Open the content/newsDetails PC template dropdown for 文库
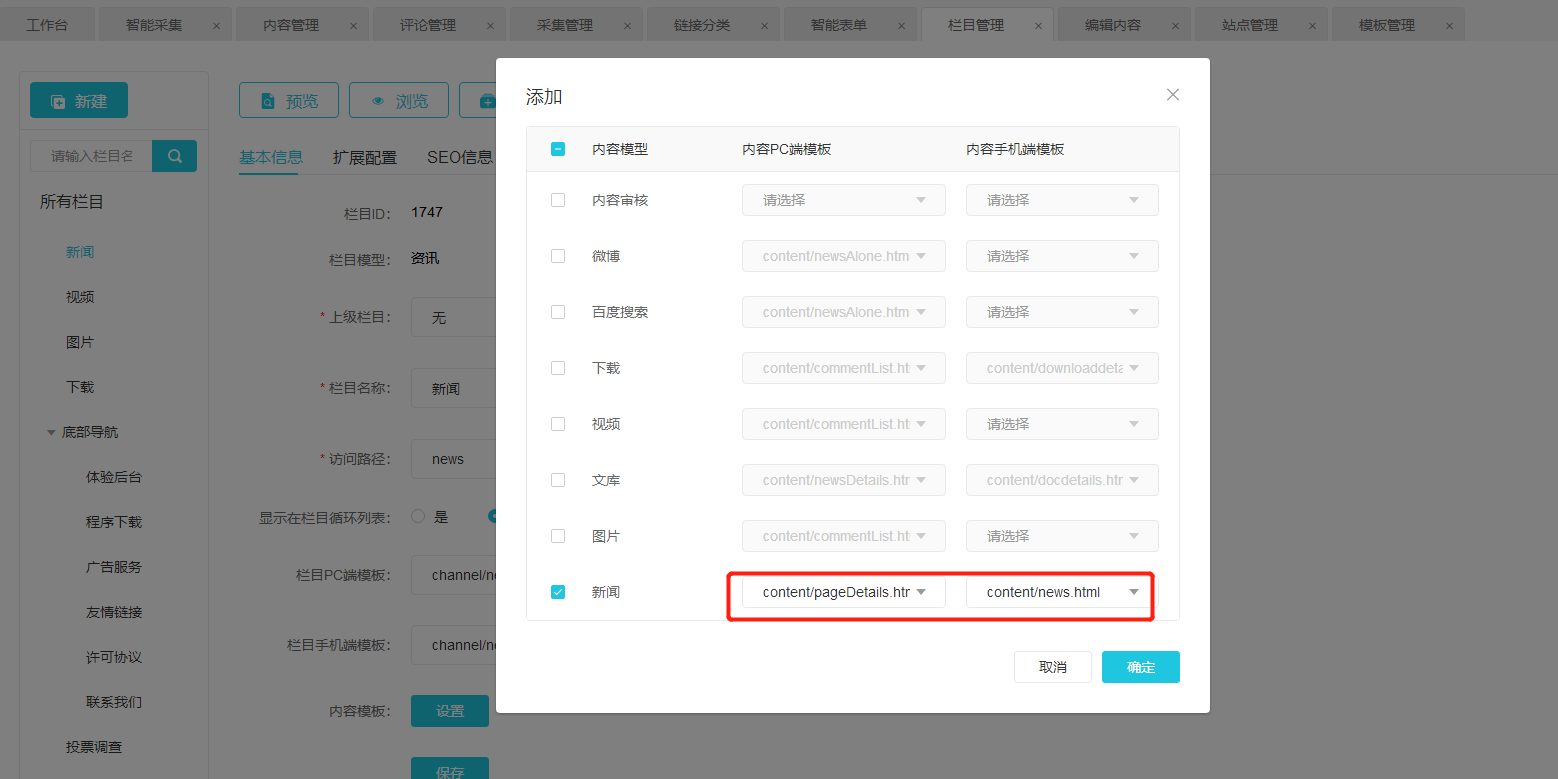The image size is (1558, 779). click(x=844, y=480)
